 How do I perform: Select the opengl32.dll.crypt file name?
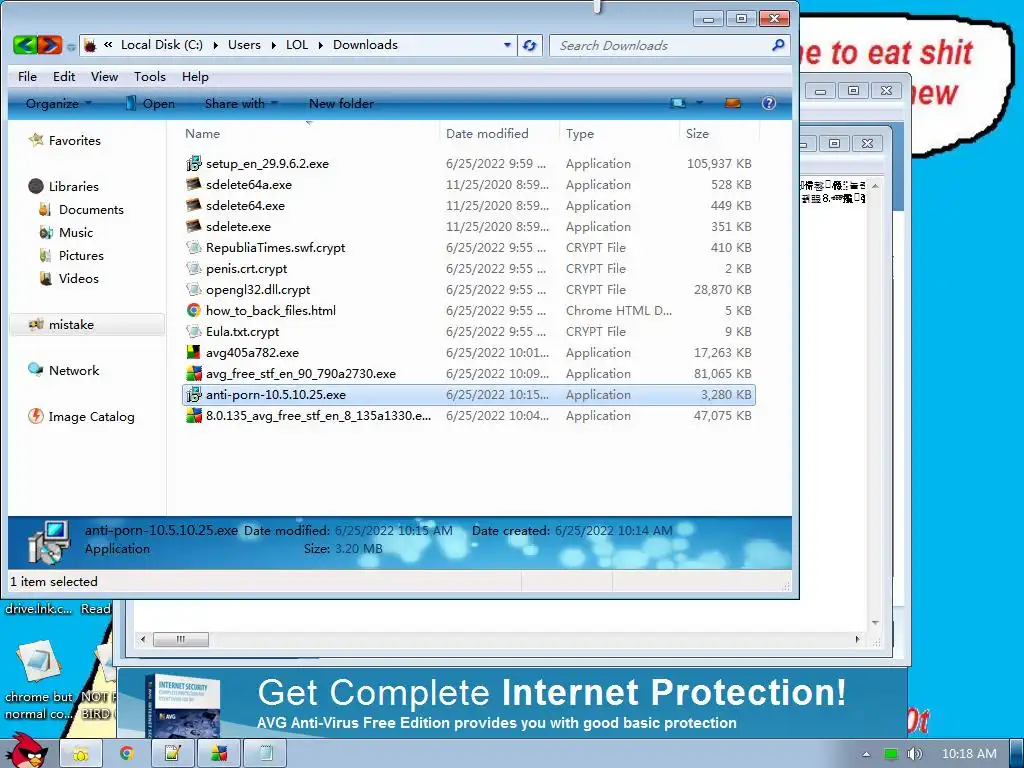click(258, 289)
